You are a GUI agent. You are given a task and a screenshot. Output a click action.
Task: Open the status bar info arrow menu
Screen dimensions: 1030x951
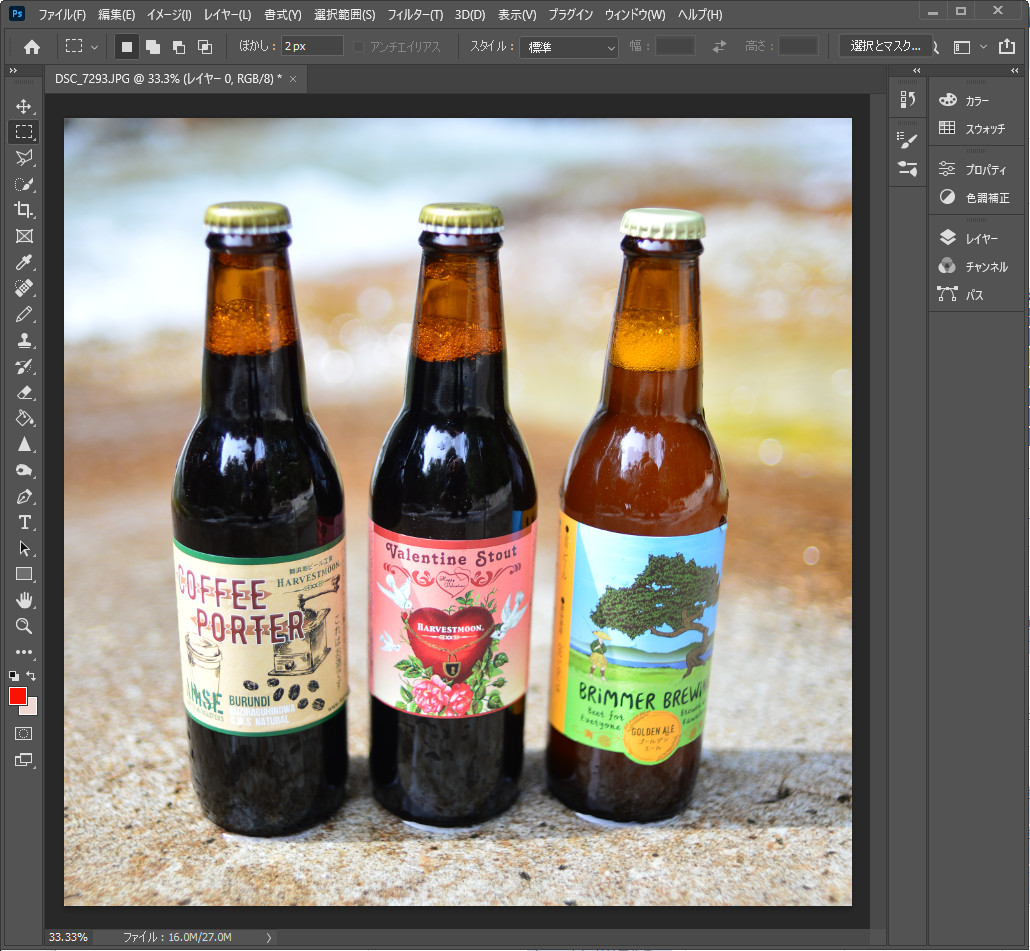click(268, 937)
